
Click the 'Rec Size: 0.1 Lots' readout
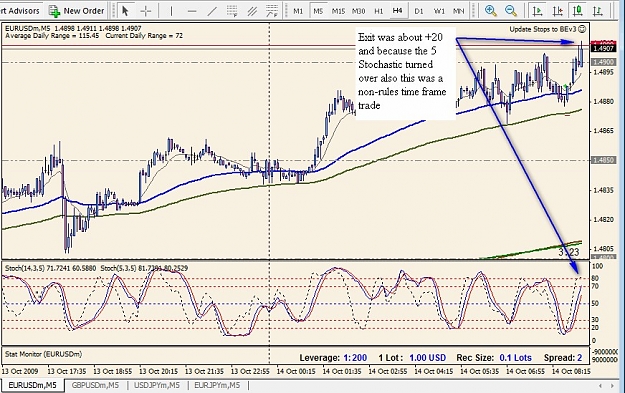(494, 358)
